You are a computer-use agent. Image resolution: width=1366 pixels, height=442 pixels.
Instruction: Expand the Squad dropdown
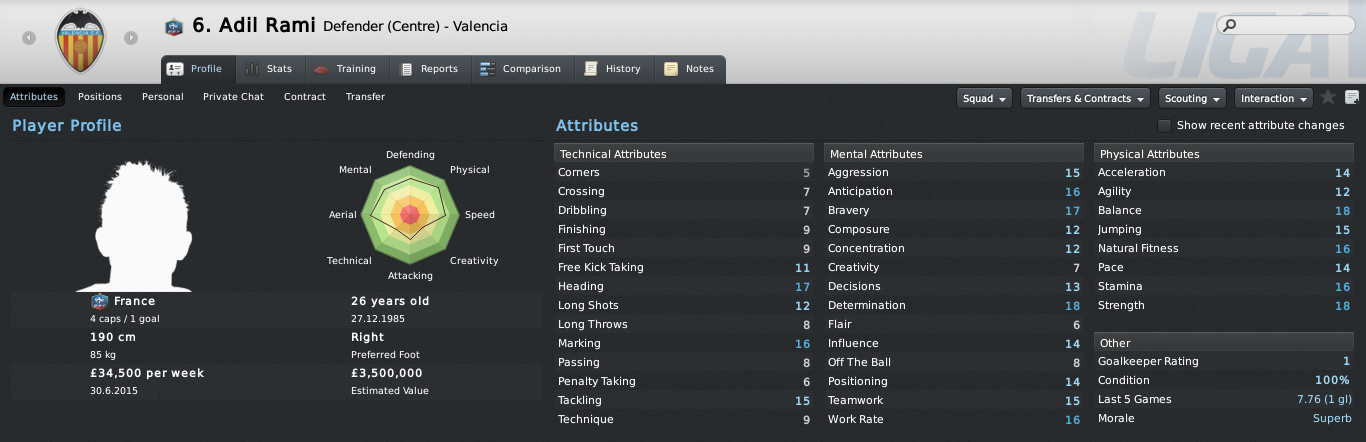(x=984, y=98)
